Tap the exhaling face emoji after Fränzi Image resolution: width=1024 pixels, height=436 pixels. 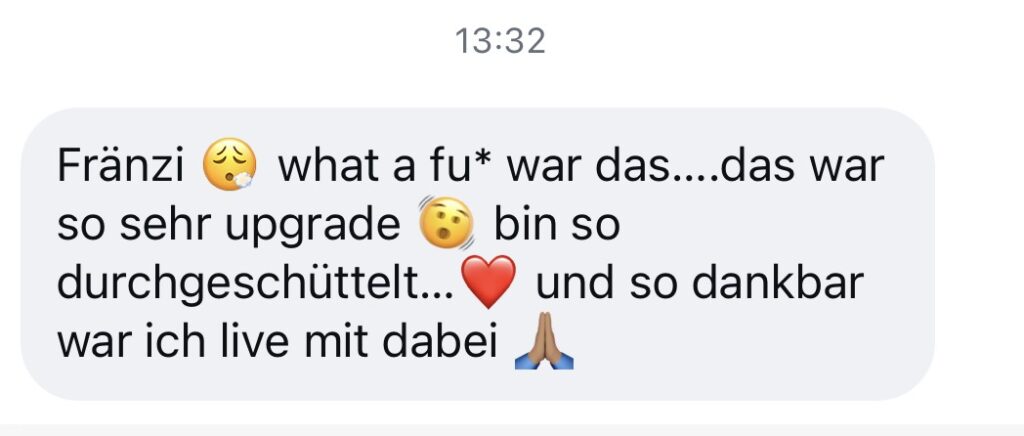tap(229, 164)
